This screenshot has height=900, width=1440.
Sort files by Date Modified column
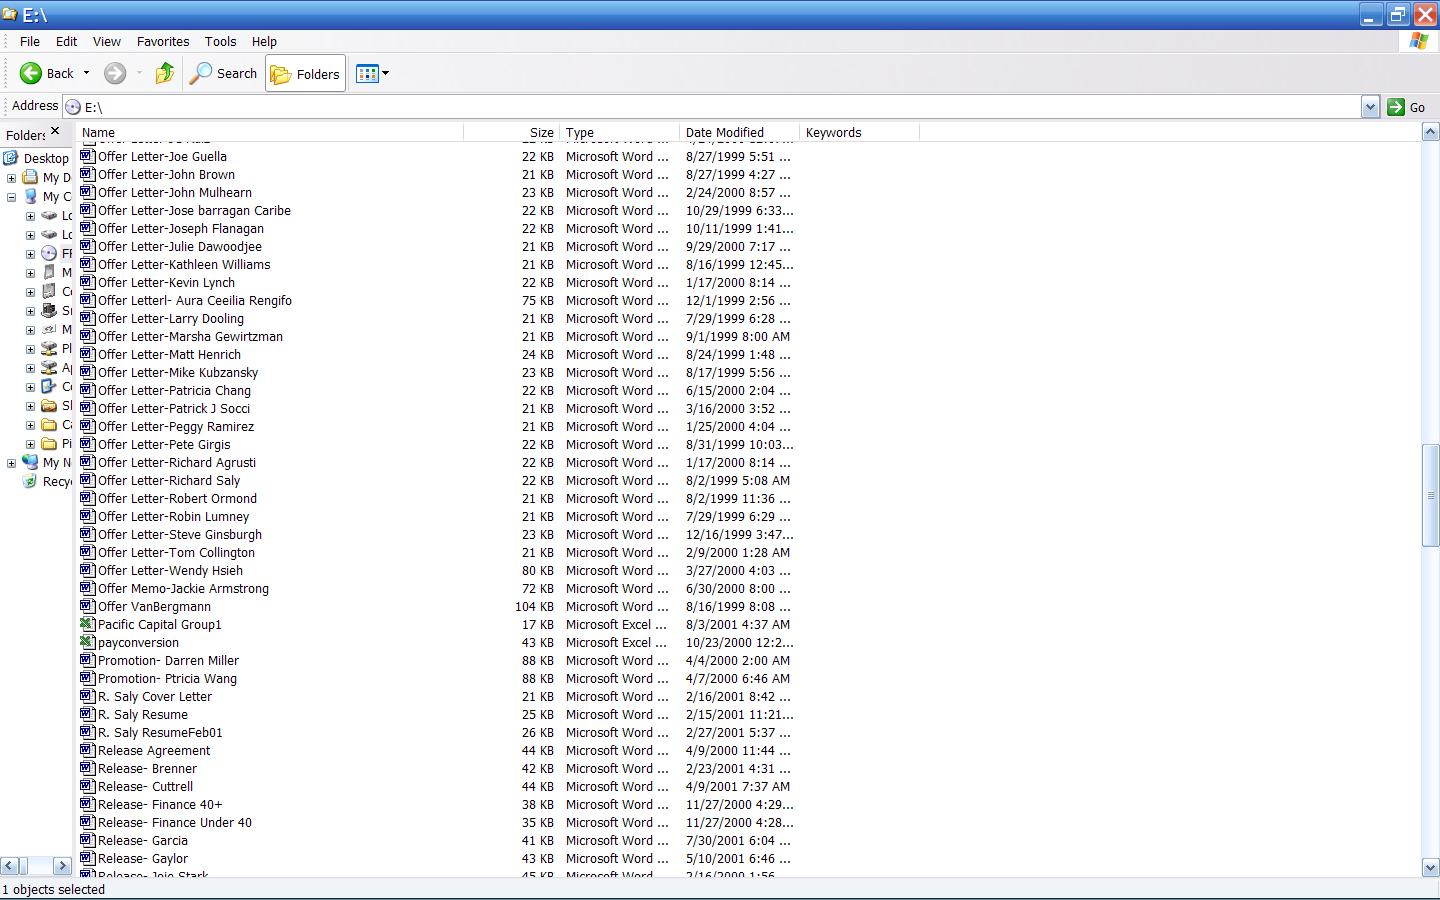pyautogui.click(x=739, y=132)
